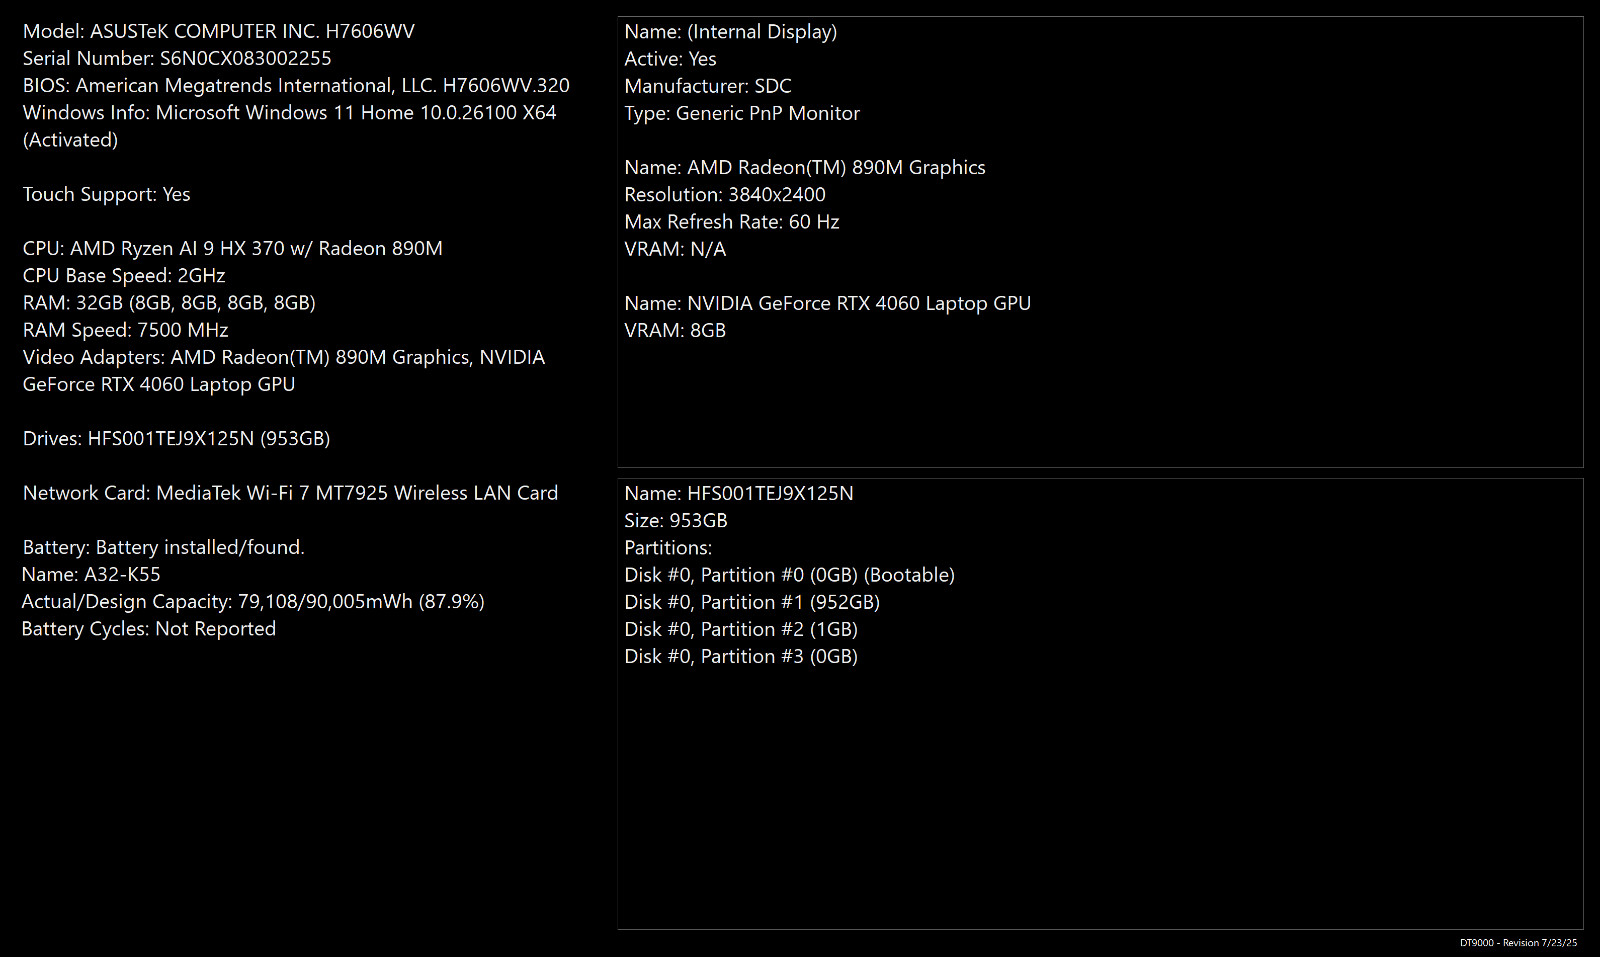Select Partition #0 (0GB) (Bootable) row
Screen dimensions: 1600x957
pos(789,574)
